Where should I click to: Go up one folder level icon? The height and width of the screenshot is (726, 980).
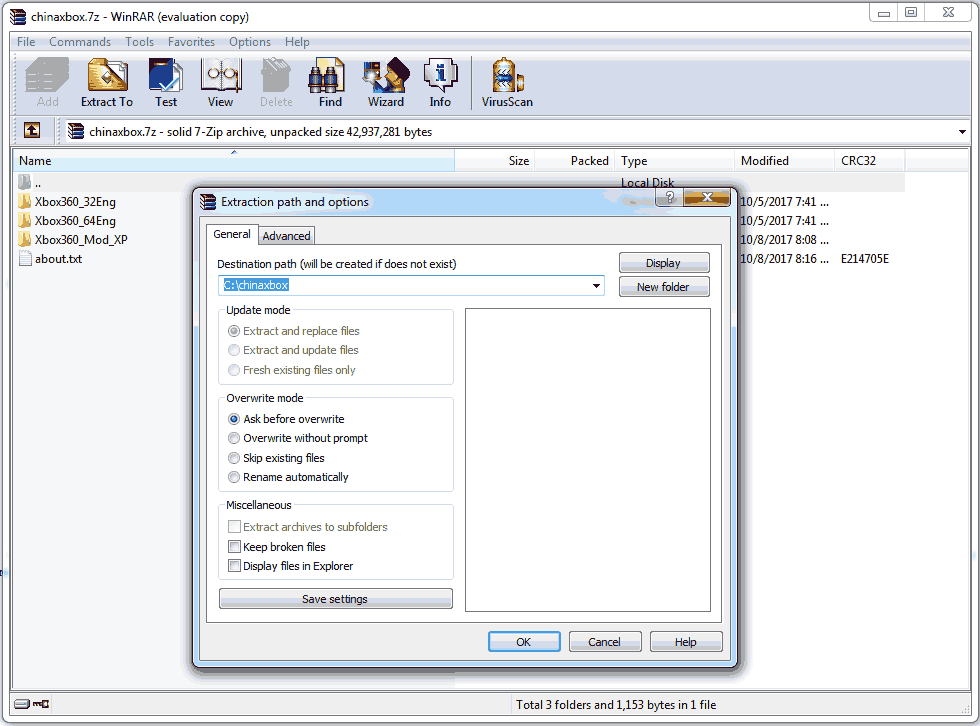pos(32,130)
